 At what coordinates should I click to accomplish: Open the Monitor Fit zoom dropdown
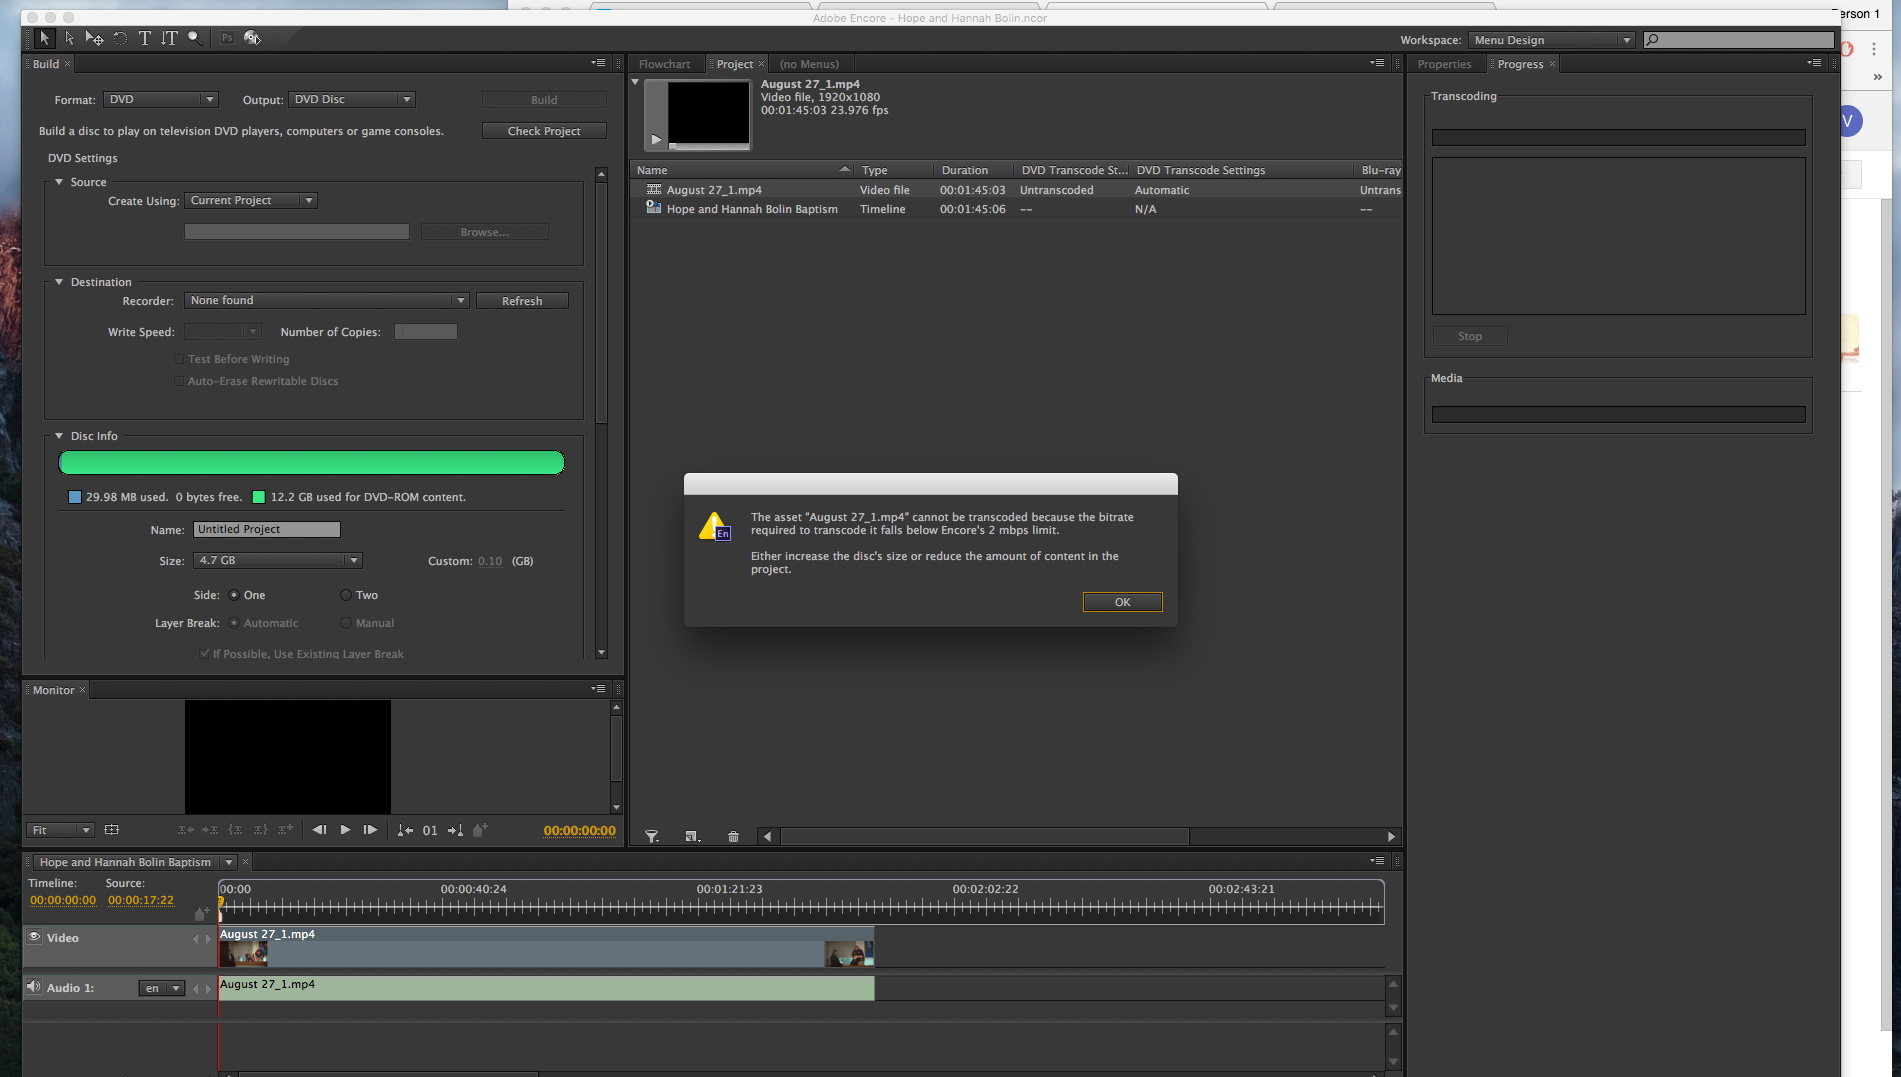(x=60, y=830)
